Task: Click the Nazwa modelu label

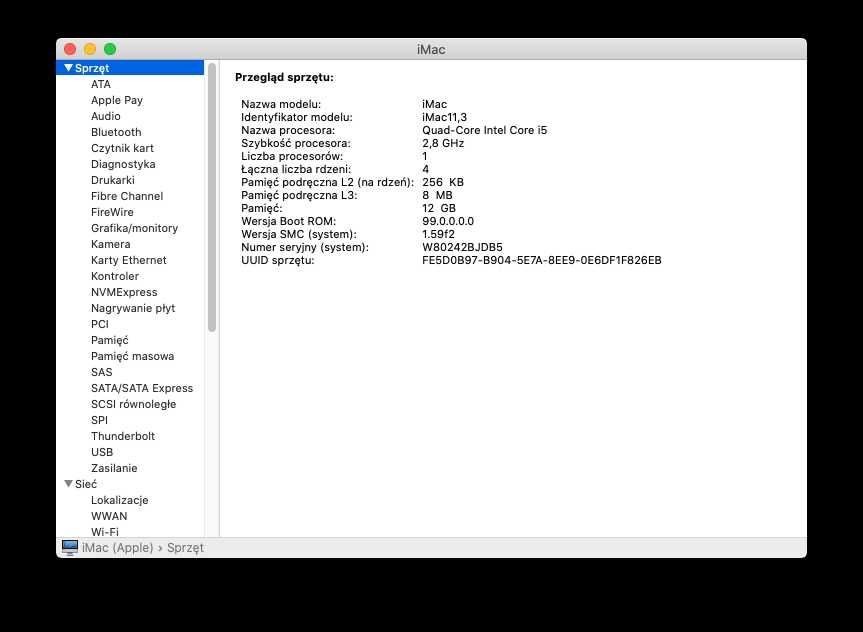Action: [x=281, y=104]
